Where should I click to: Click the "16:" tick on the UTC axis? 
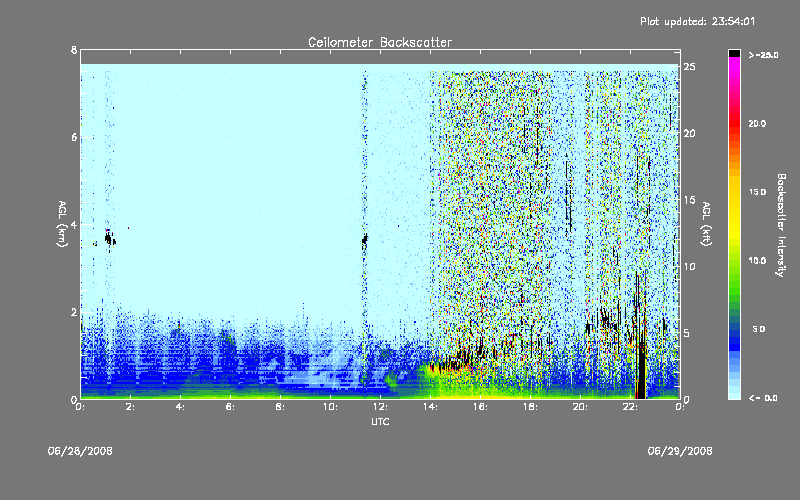480,407
